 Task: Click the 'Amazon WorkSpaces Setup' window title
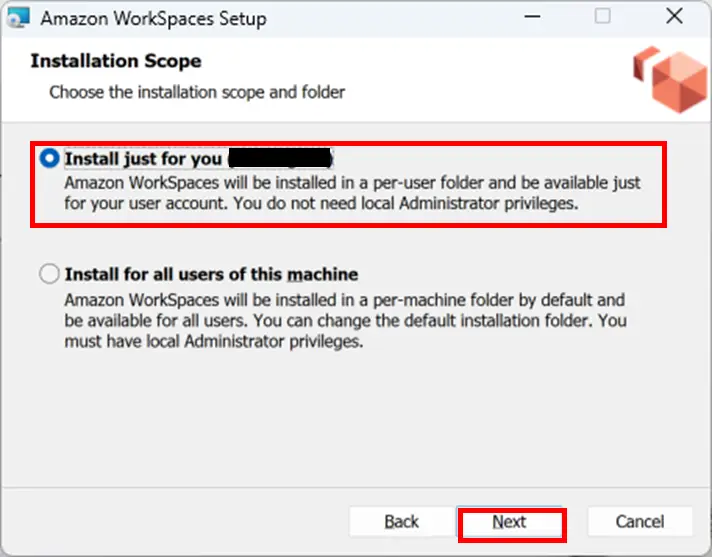pyautogui.click(x=153, y=19)
